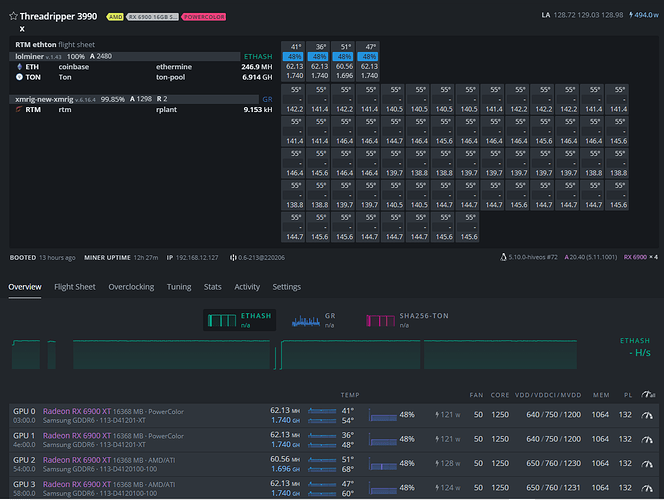Click the GR algorithm label on the xmrig row
Image resolution: width=664 pixels, height=500 pixels.
[267, 99]
